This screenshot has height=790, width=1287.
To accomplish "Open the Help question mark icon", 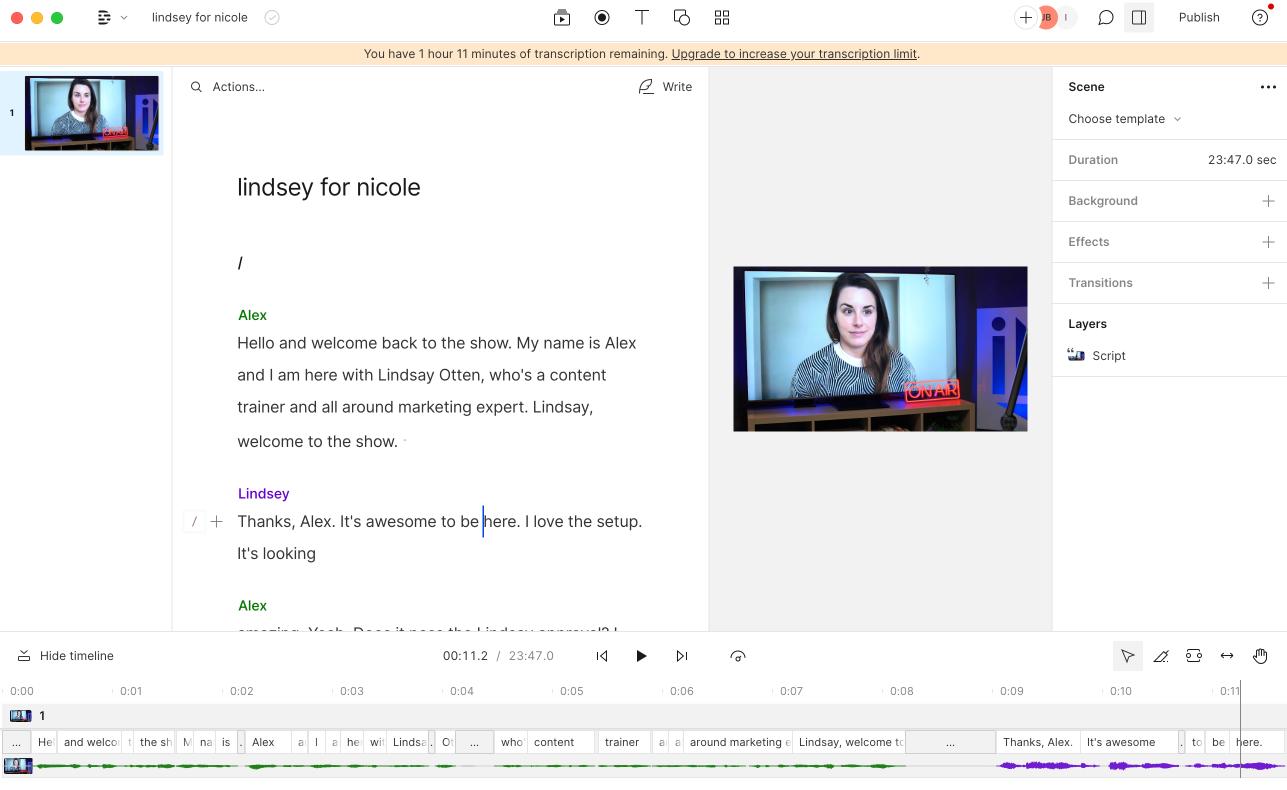I will [1260, 17].
